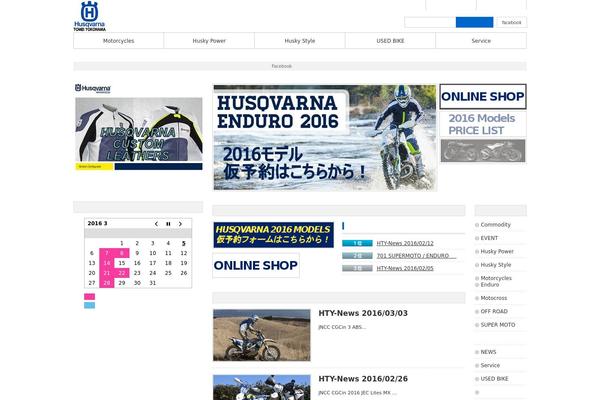Click the blue search button
The height and width of the screenshot is (400, 600).
(474, 22)
